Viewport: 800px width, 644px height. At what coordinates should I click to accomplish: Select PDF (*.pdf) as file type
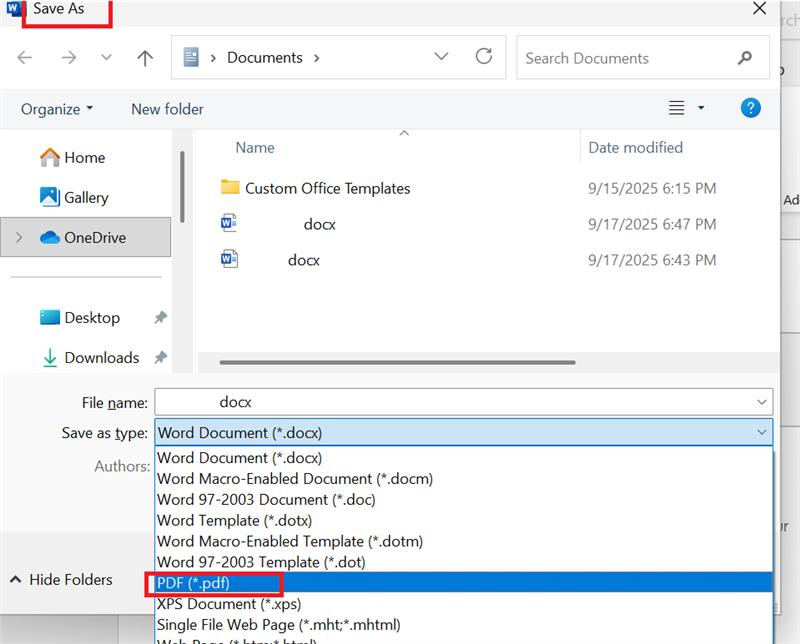464,583
